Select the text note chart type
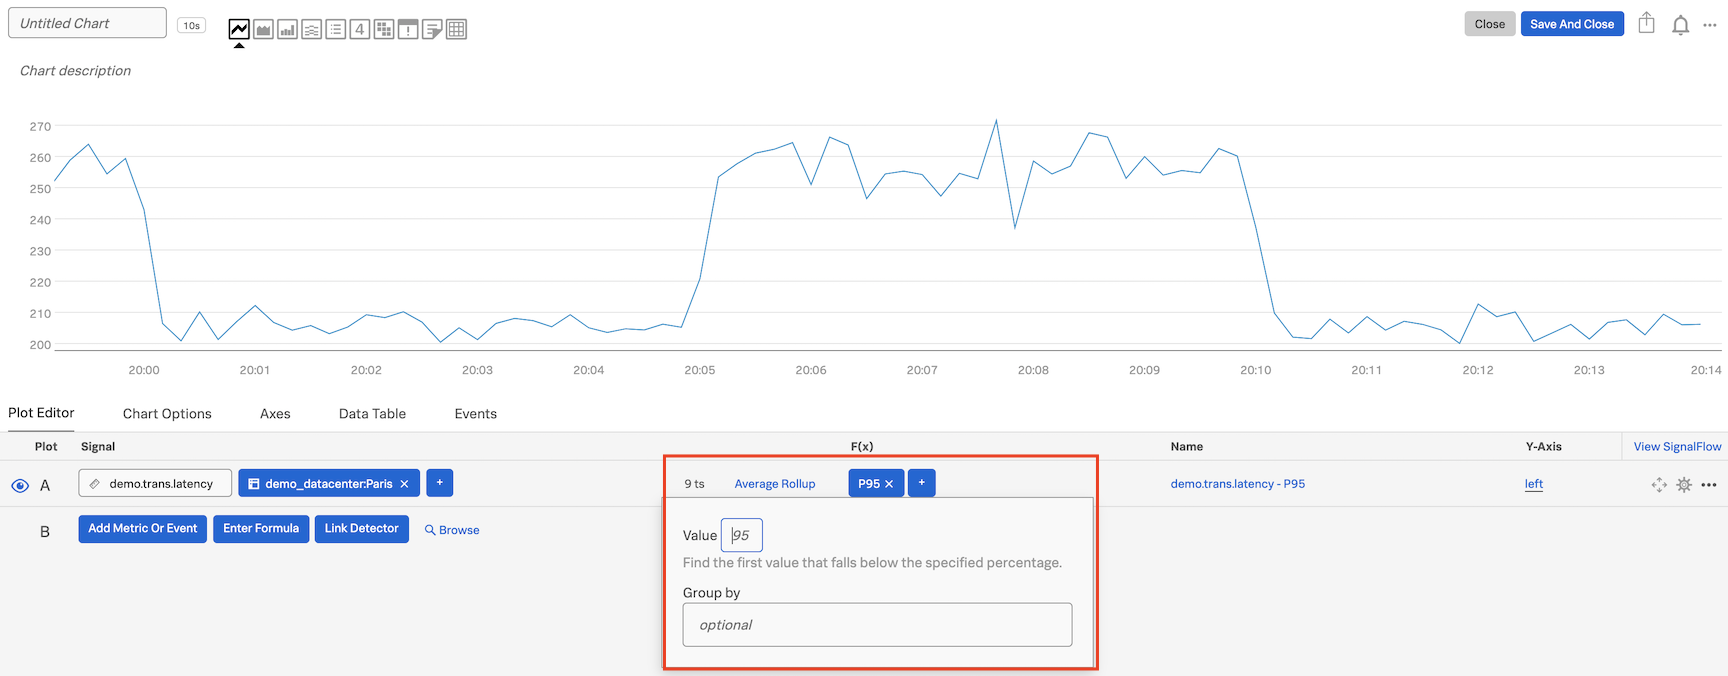This screenshot has width=1728, height=676. [x=432, y=30]
